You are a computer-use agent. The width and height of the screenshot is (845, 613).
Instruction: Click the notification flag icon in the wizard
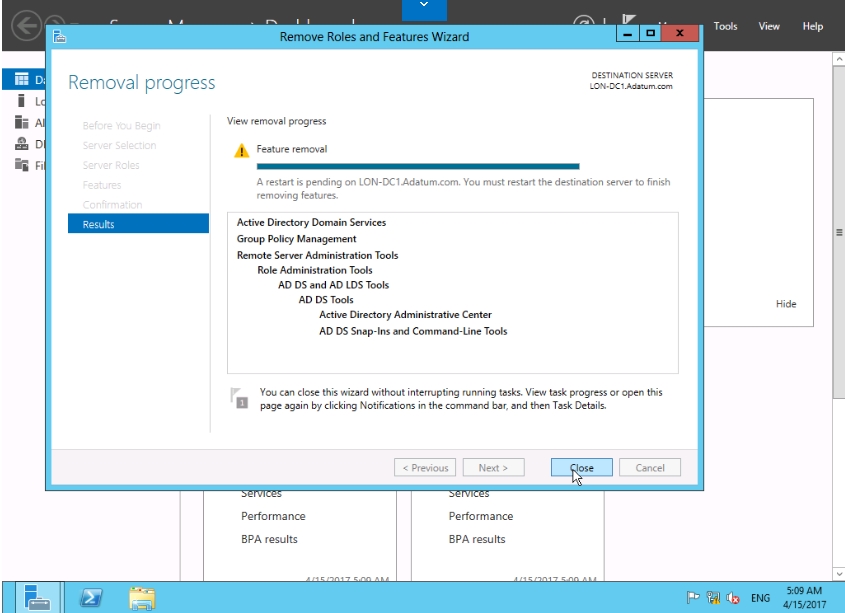(240, 398)
